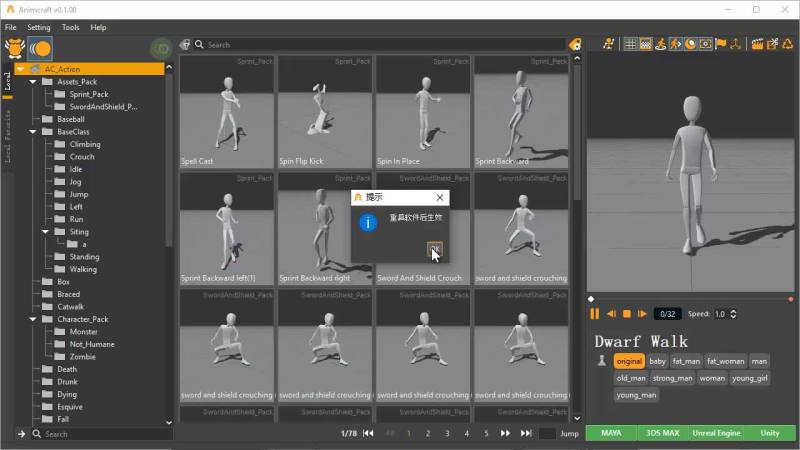Click the recycle triangle icon
The image size is (800, 450).
tap(788, 44)
